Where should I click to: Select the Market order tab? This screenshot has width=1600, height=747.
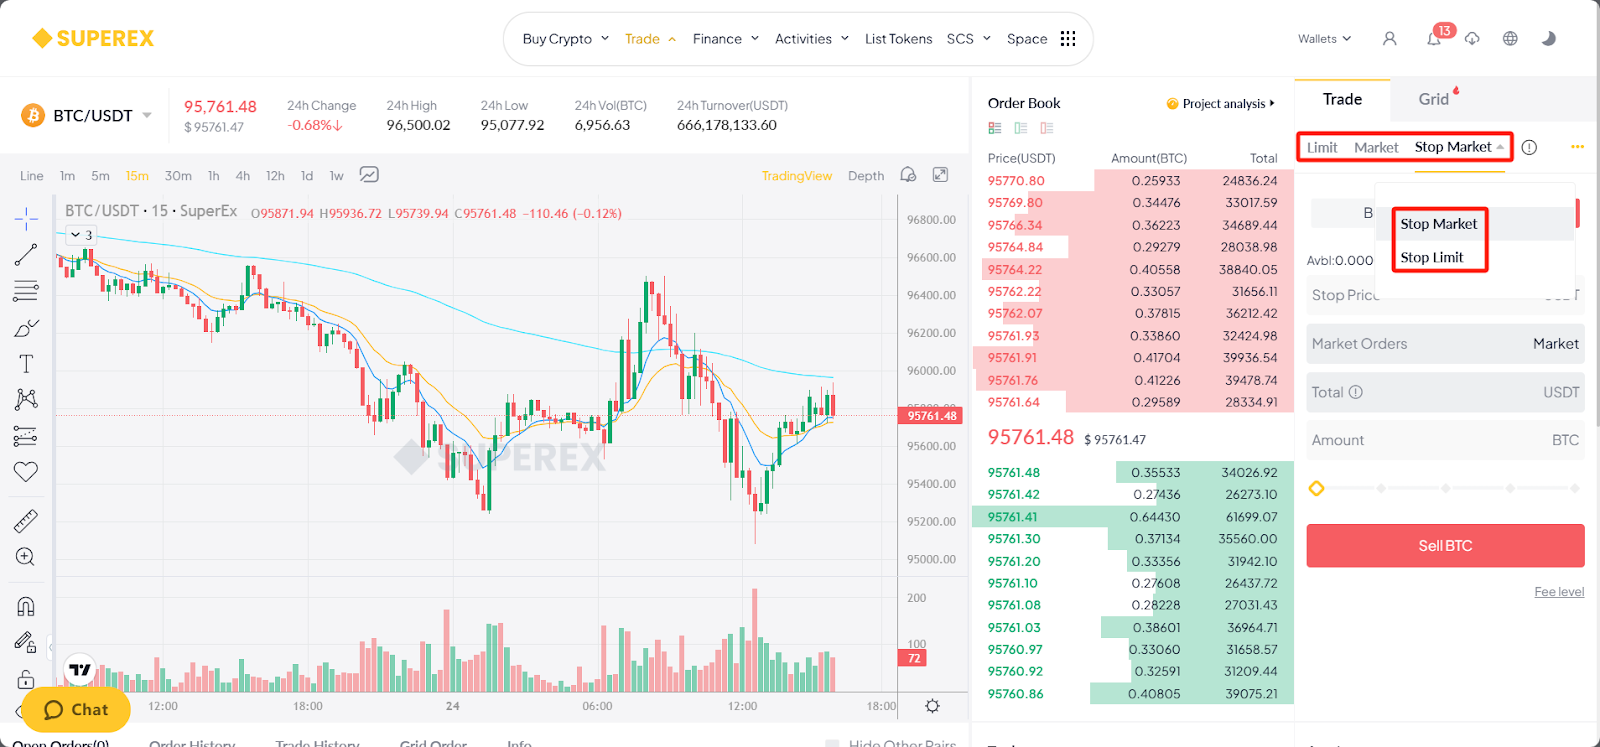point(1376,147)
